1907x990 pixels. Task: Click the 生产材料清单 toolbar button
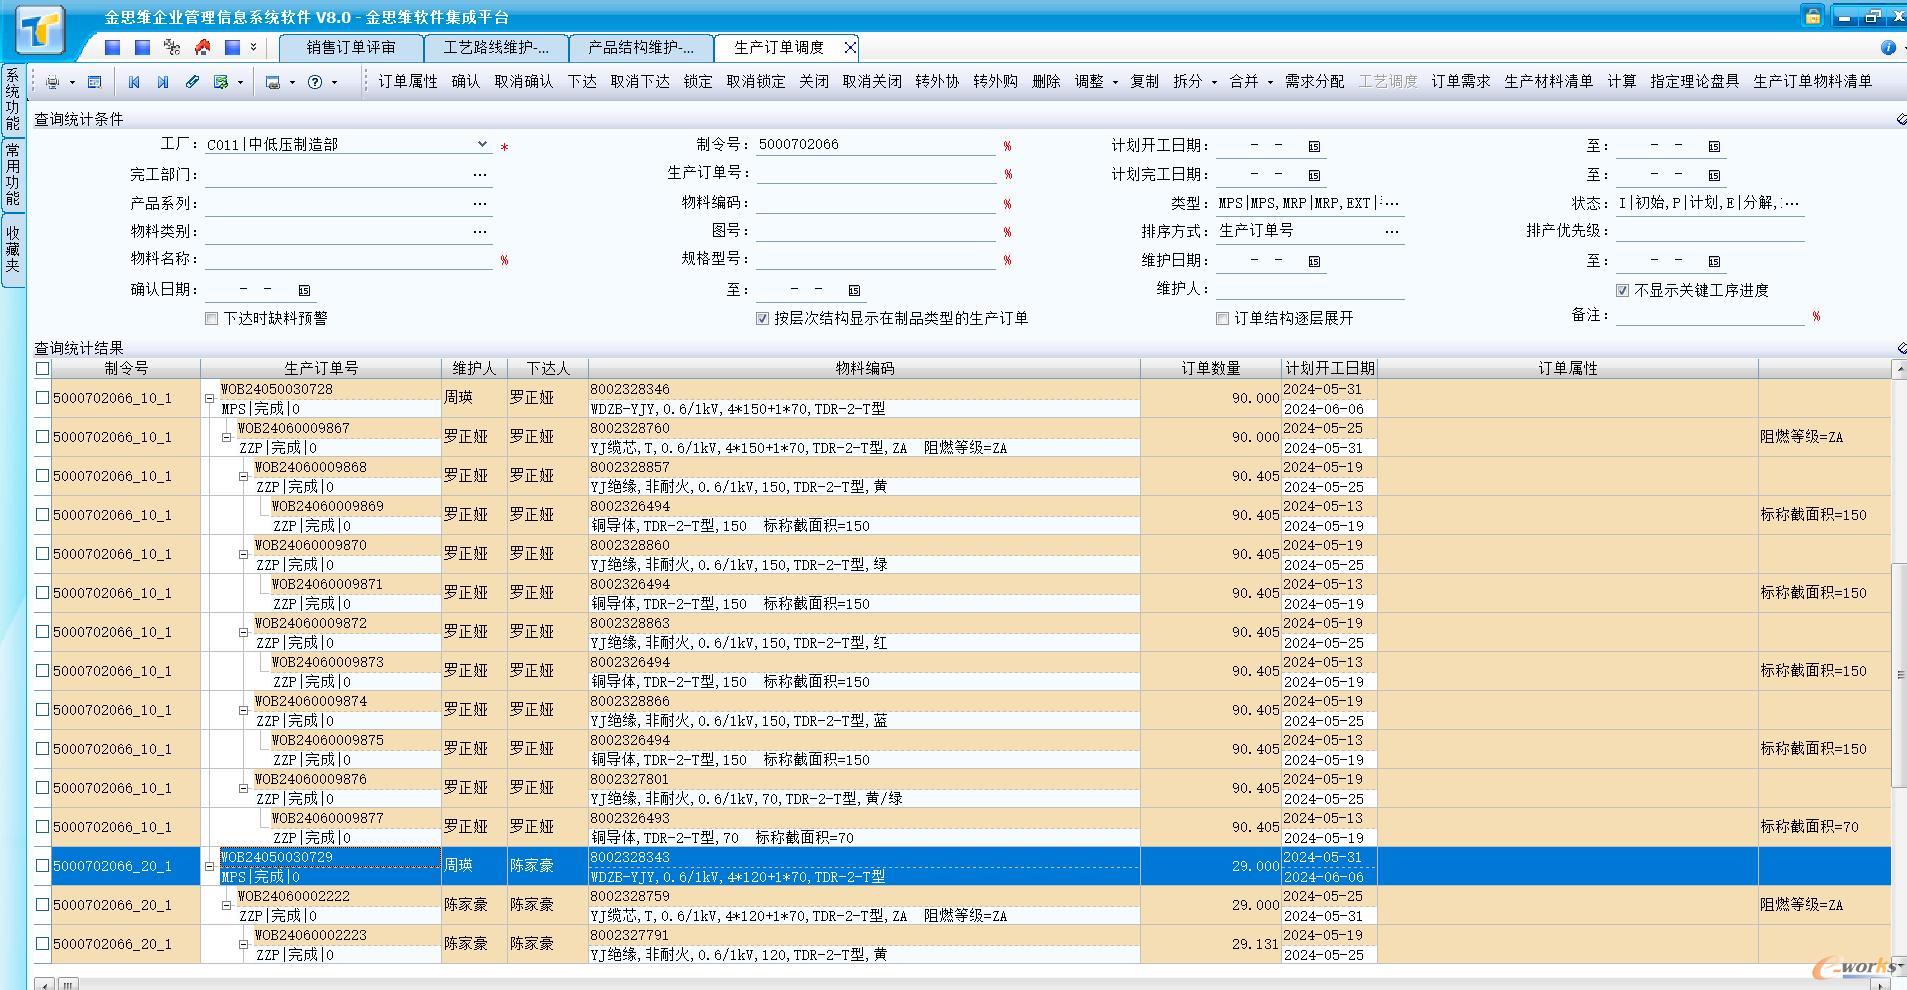click(1548, 82)
